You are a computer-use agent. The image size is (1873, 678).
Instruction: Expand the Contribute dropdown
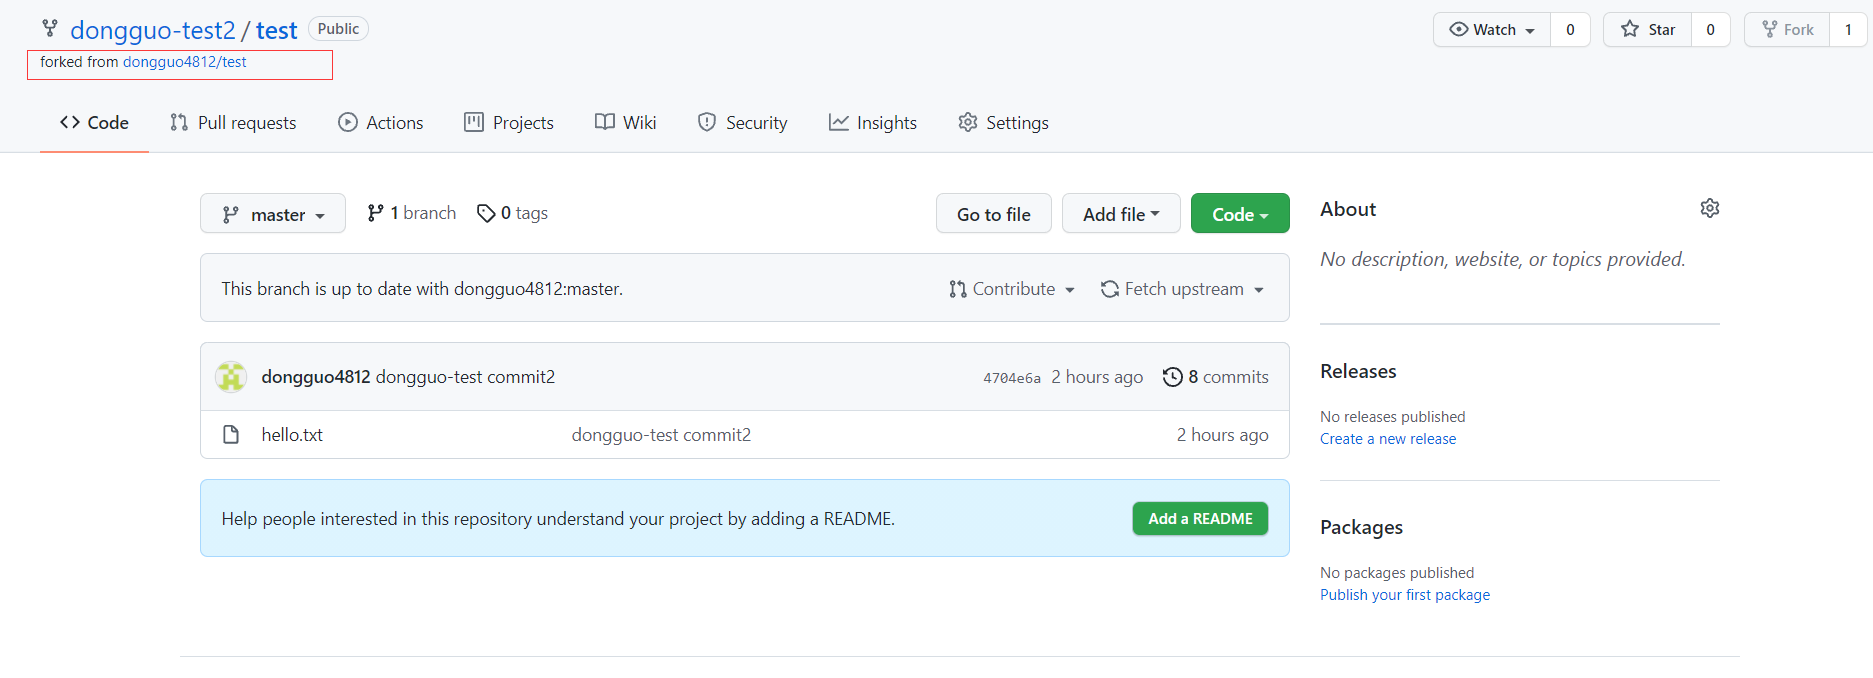(1012, 289)
